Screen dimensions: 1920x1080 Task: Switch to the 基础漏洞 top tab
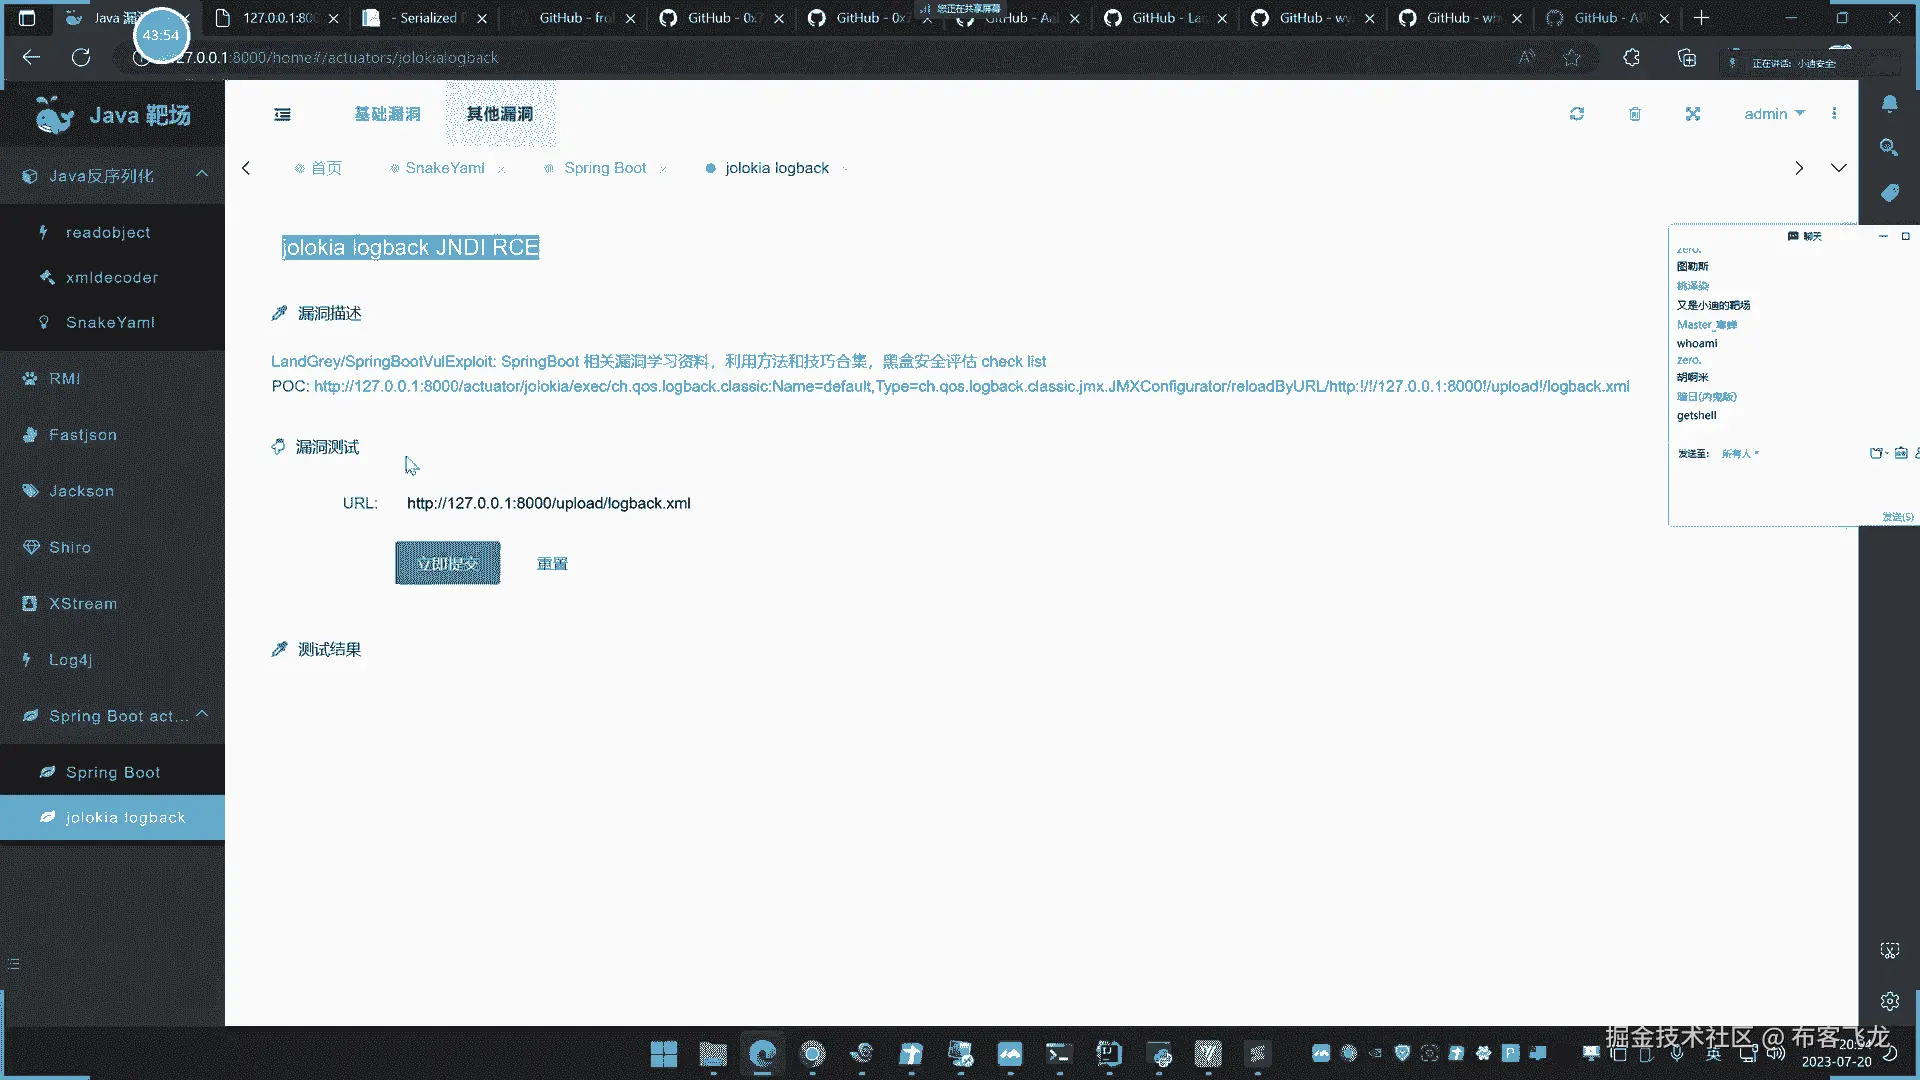pos(387,114)
